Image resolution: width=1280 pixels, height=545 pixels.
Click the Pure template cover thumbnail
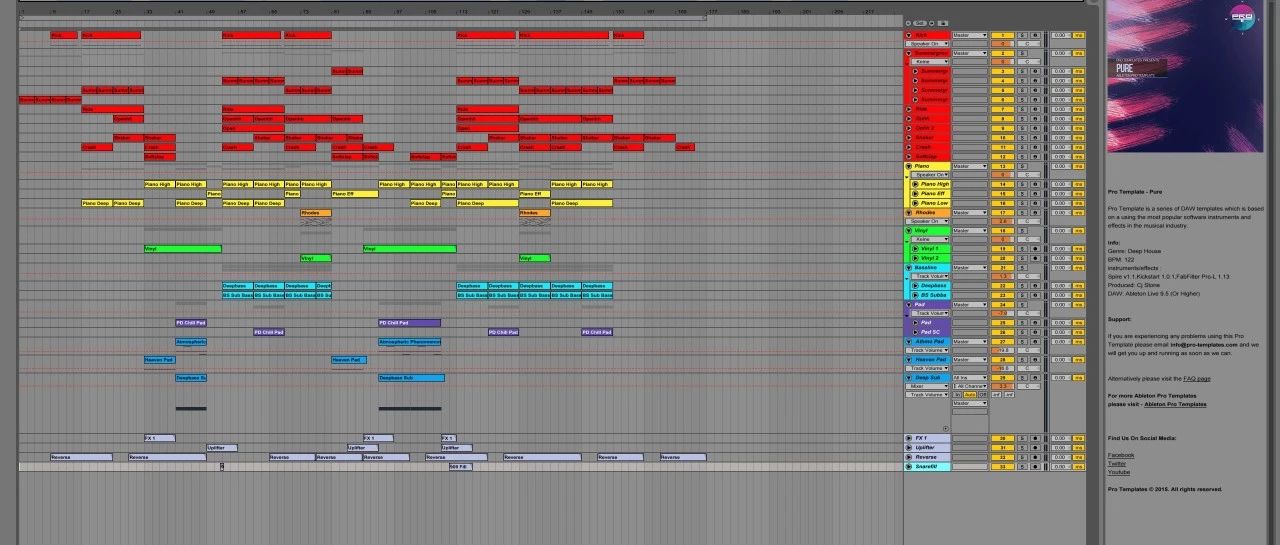point(1186,76)
